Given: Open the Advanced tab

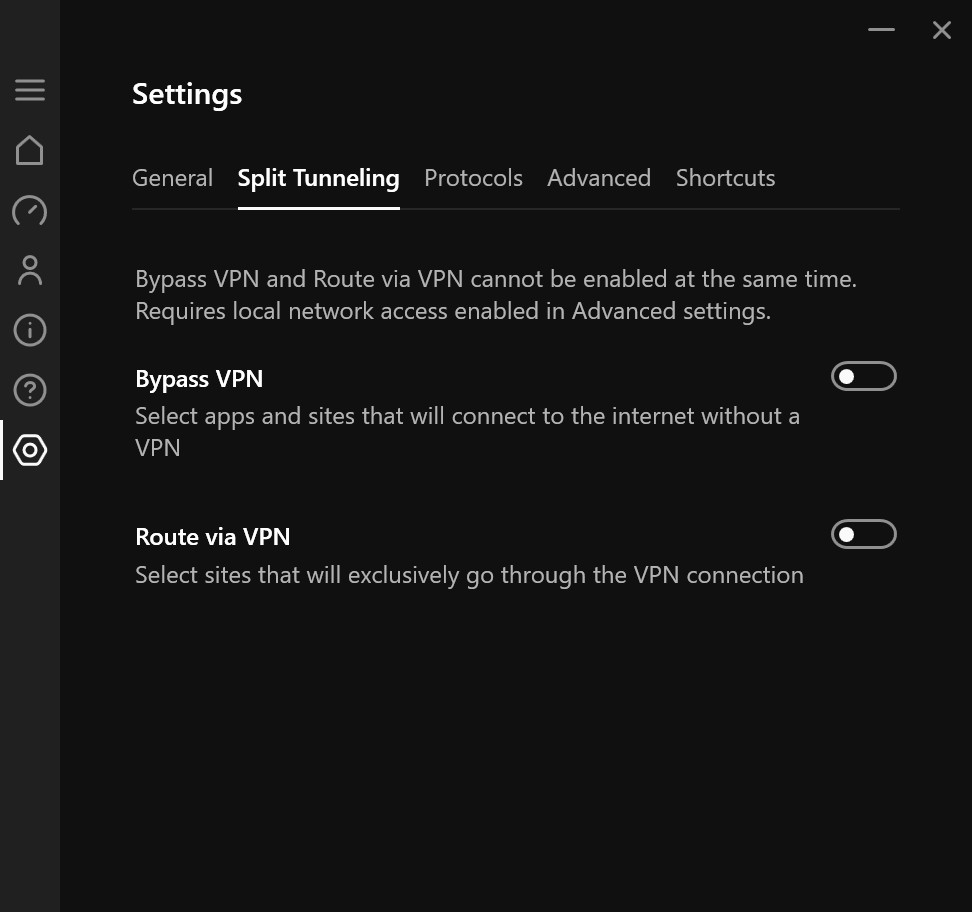Looking at the screenshot, I should (x=599, y=179).
